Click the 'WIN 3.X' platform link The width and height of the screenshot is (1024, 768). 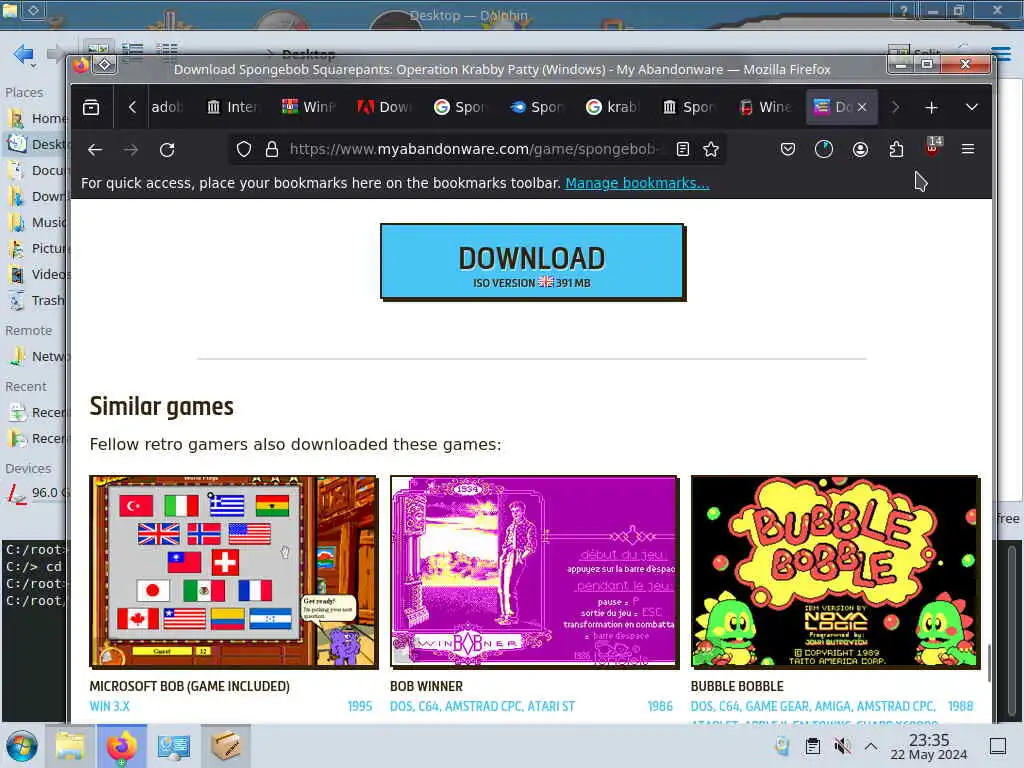[110, 707]
